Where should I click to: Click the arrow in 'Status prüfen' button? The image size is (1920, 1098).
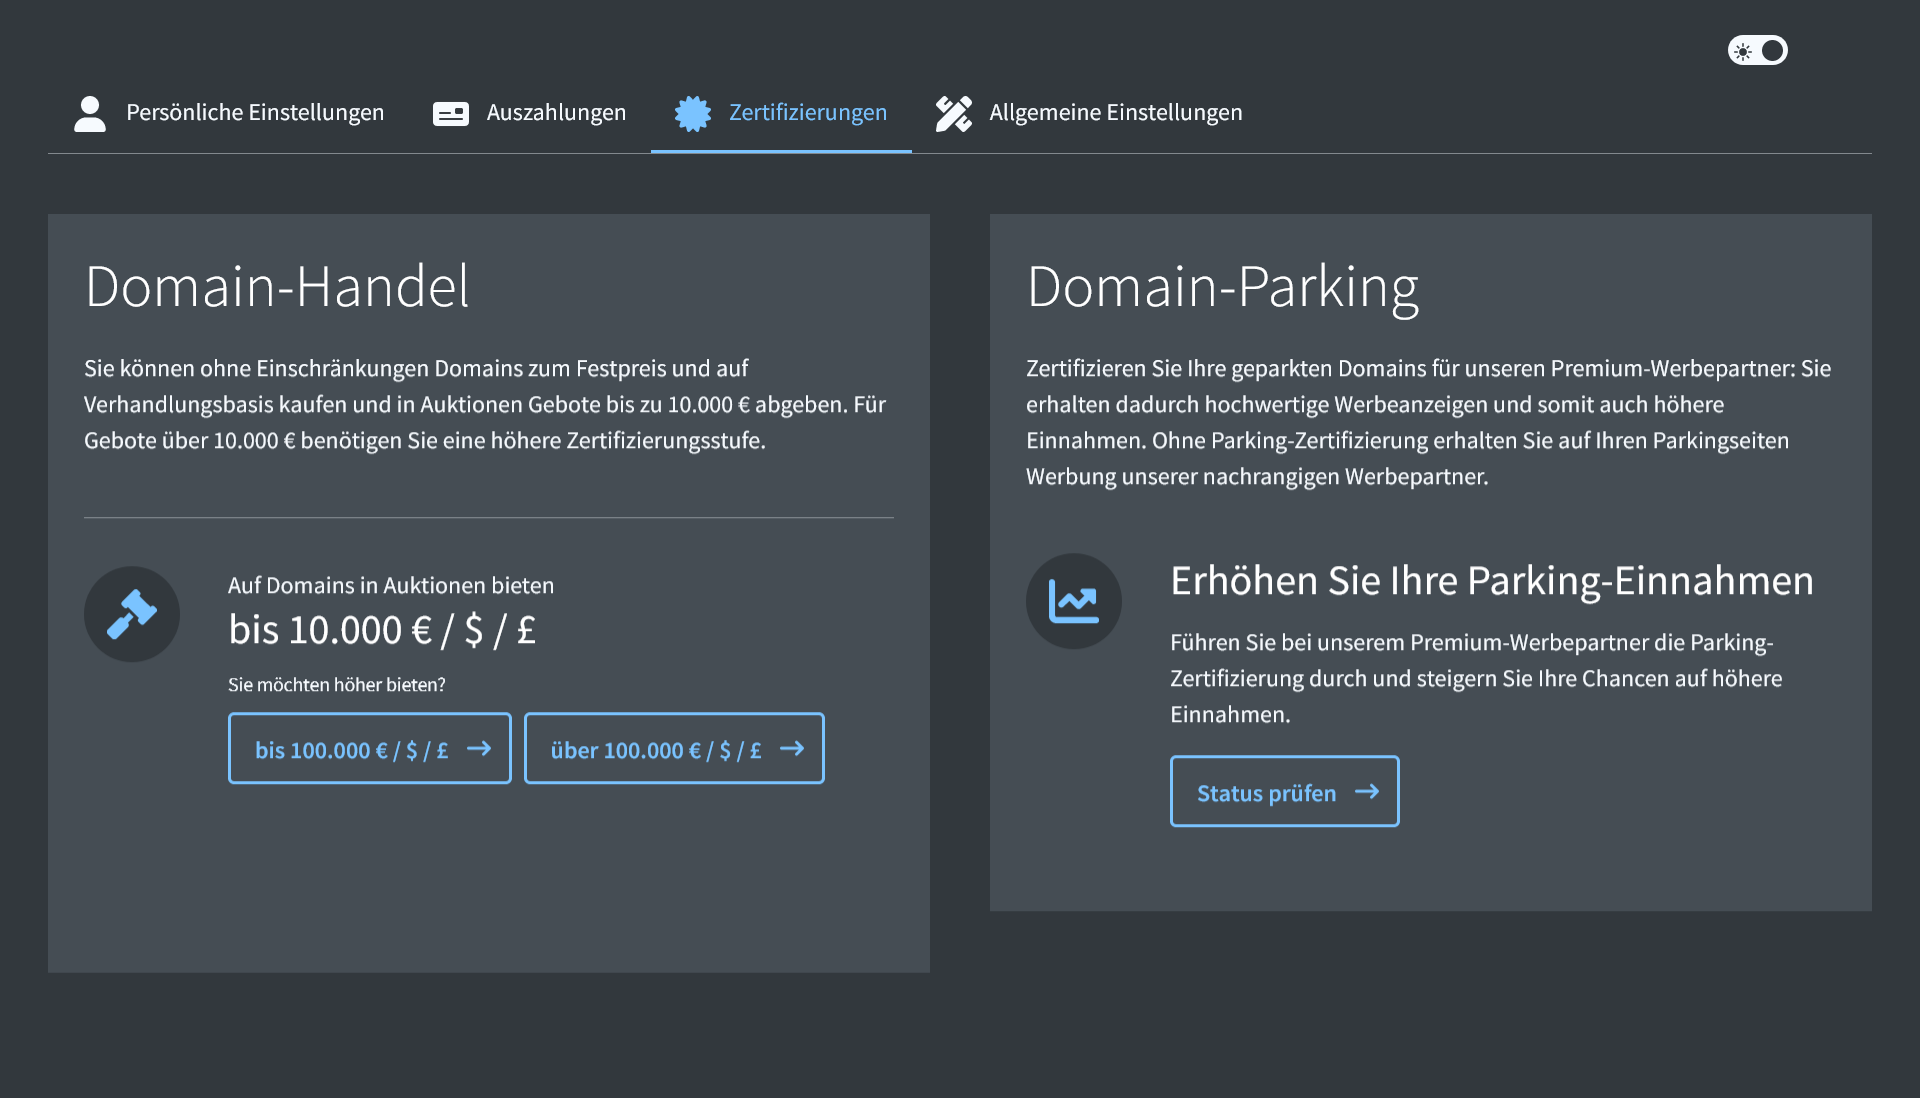[1367, 791]
